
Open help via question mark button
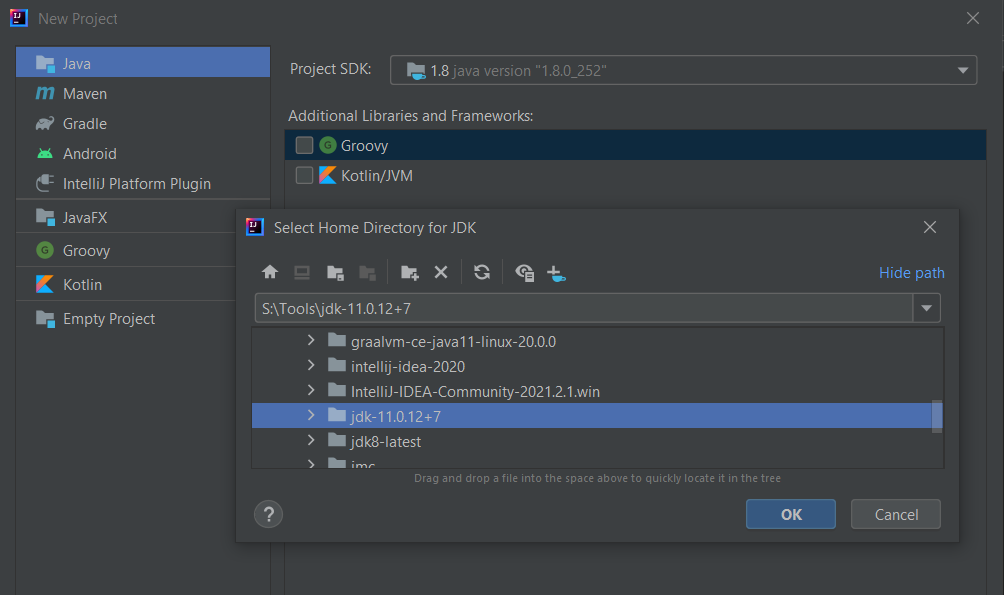268,514
